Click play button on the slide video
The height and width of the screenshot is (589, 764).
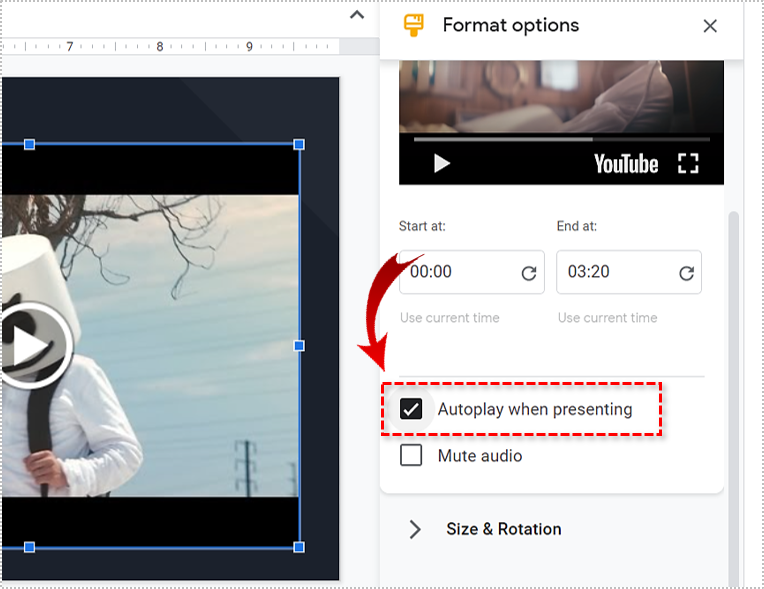pyautogui.click(x=32, y=346)
